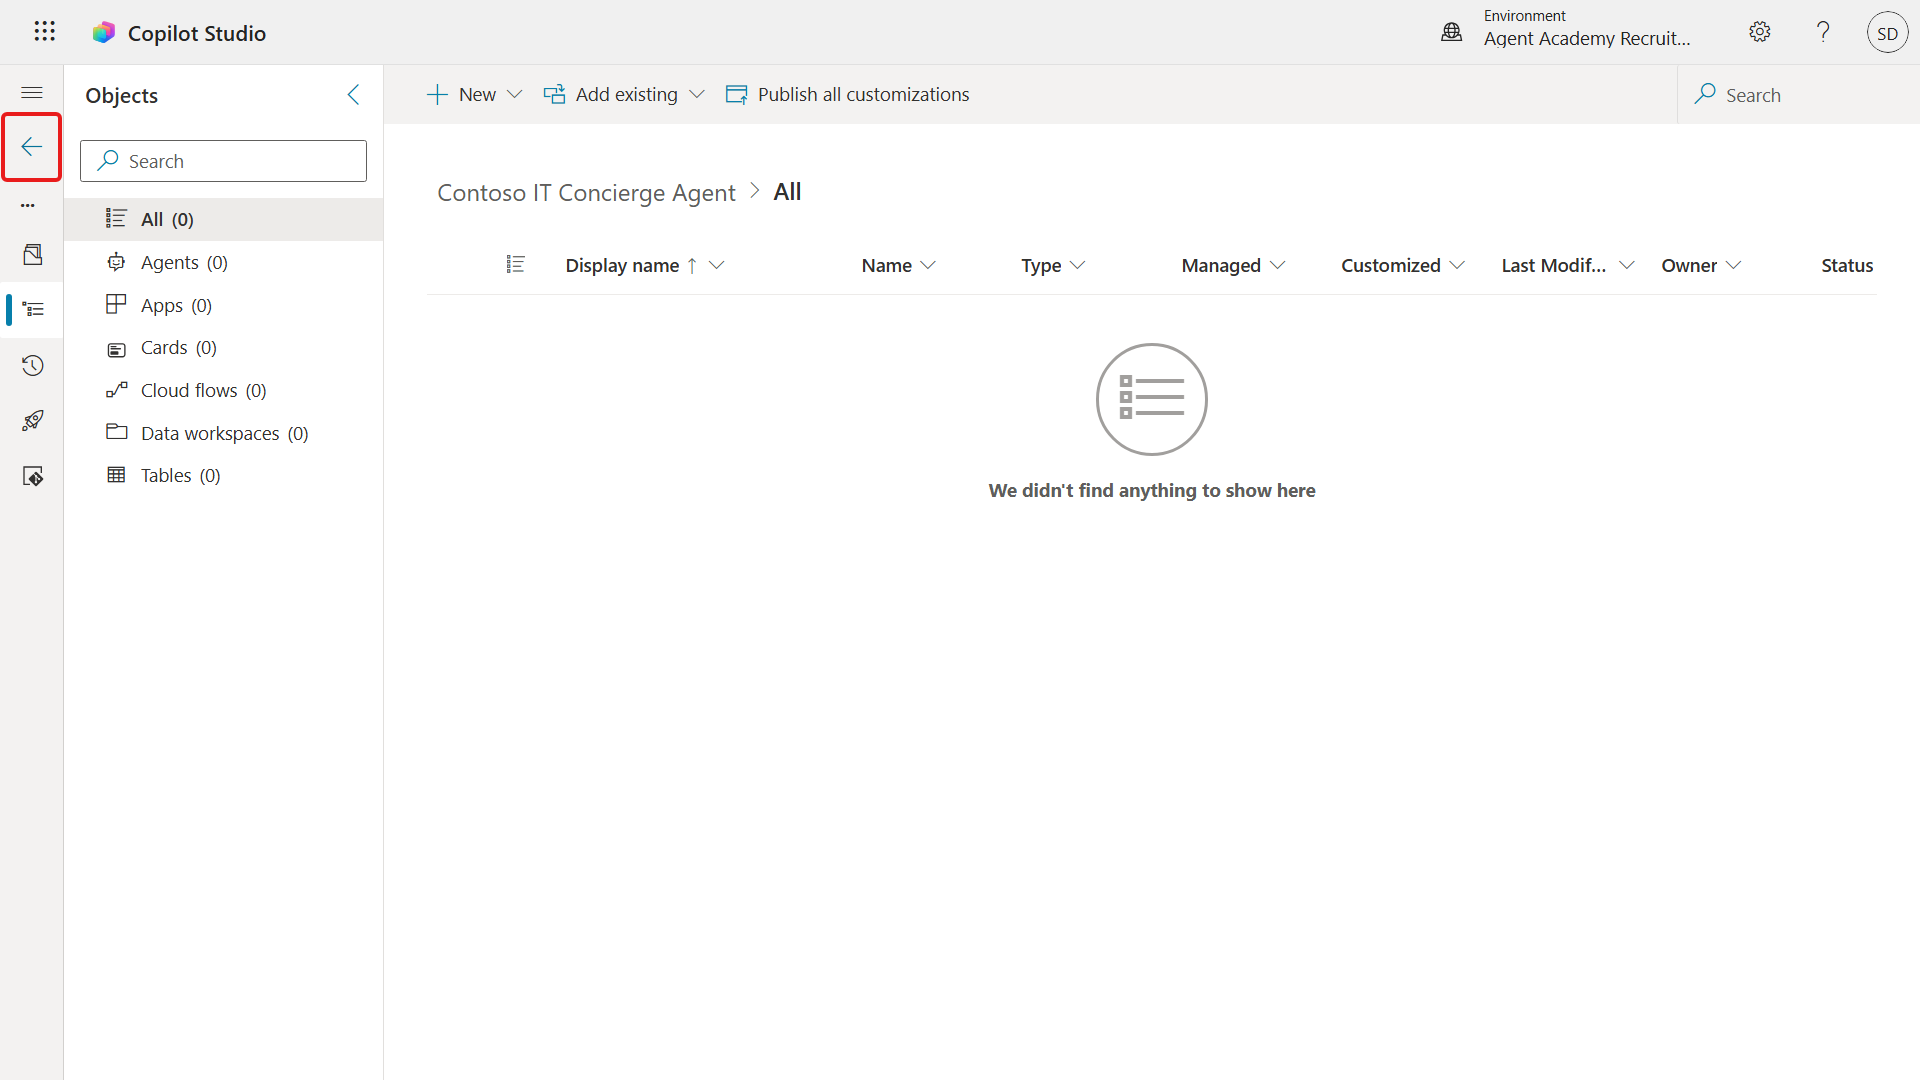Click the Status column header
Image resolution: width=1920 pixels, height=1080 pixels.
pos(1846,265)
